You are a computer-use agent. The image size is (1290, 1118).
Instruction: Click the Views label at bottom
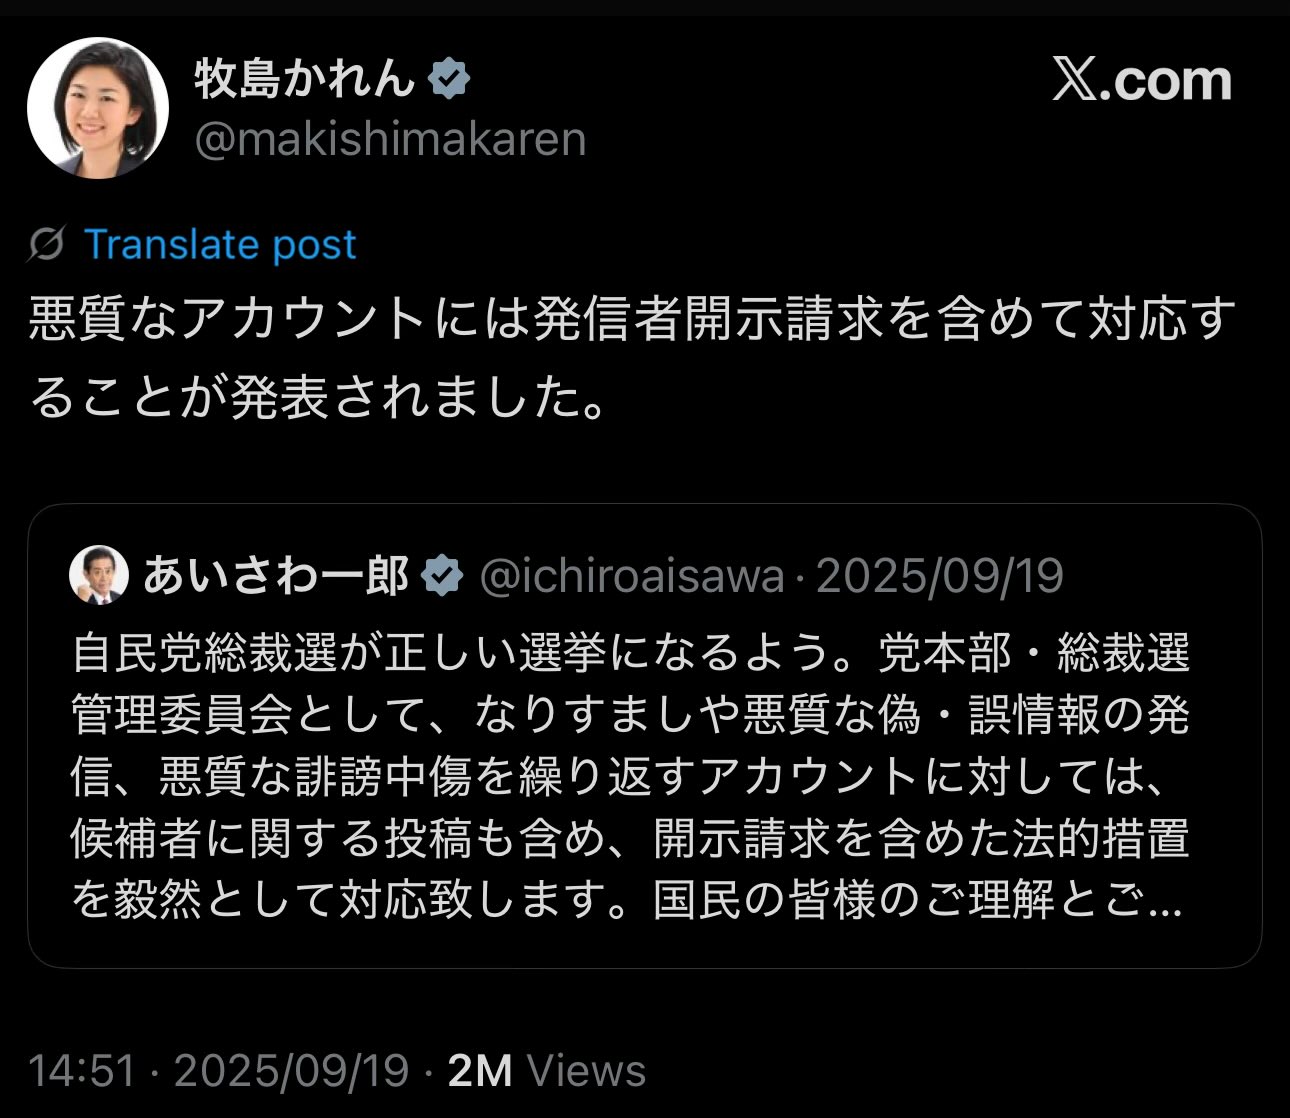[586, 1071]
